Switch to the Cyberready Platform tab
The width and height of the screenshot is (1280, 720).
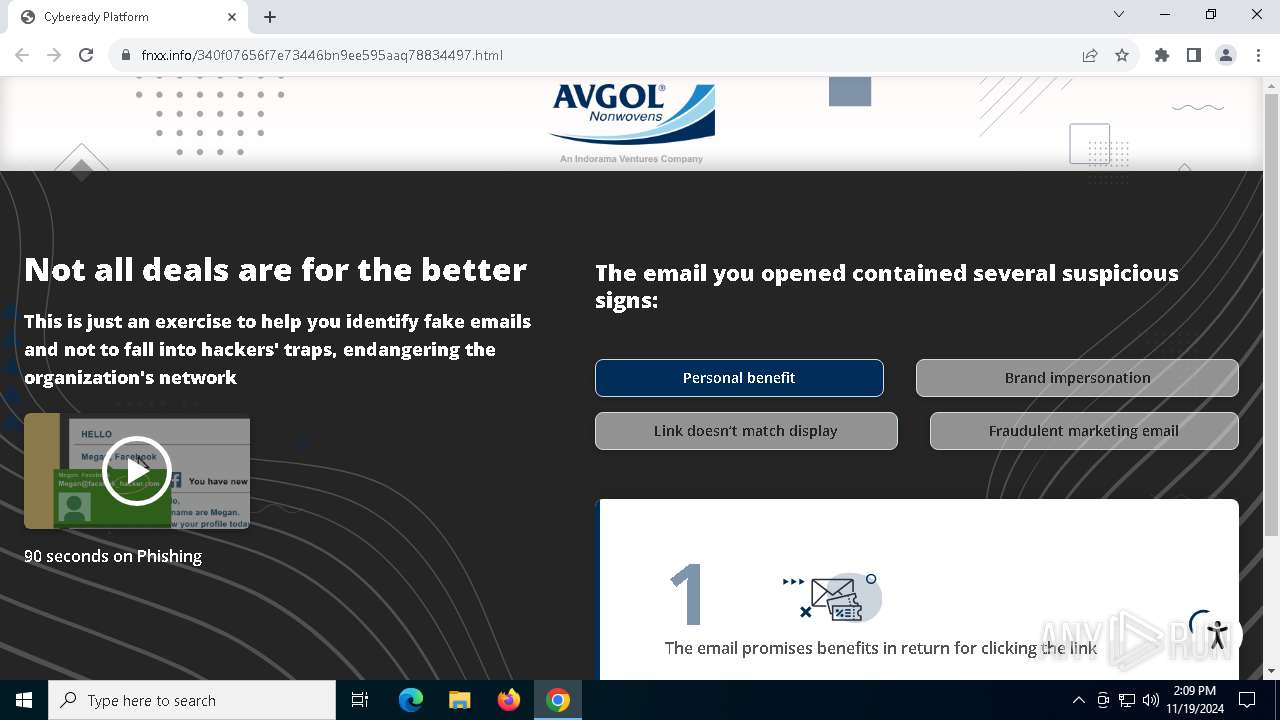coord(127,17)
